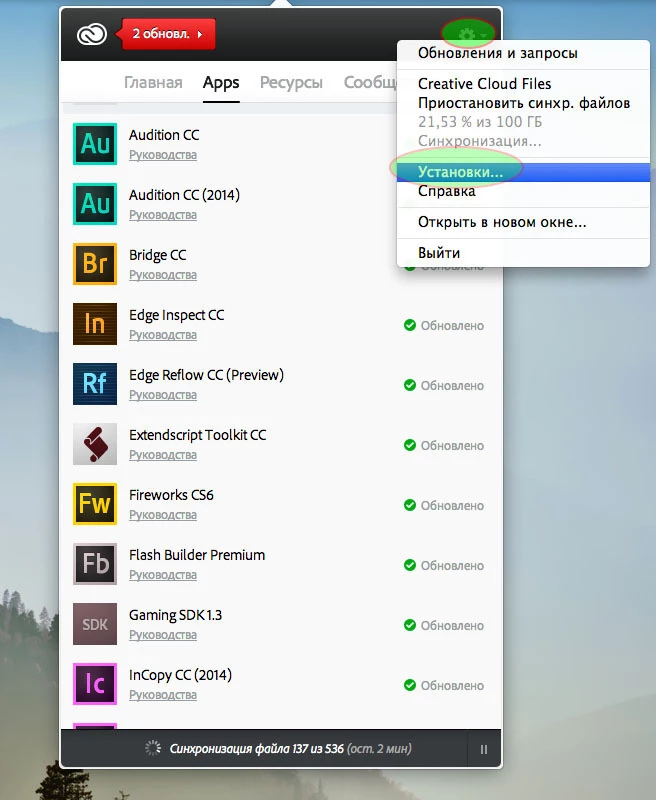Click Обновлено status for Edge Reflow CC
The image size is (656, 800).
click(x=444, y=385)
